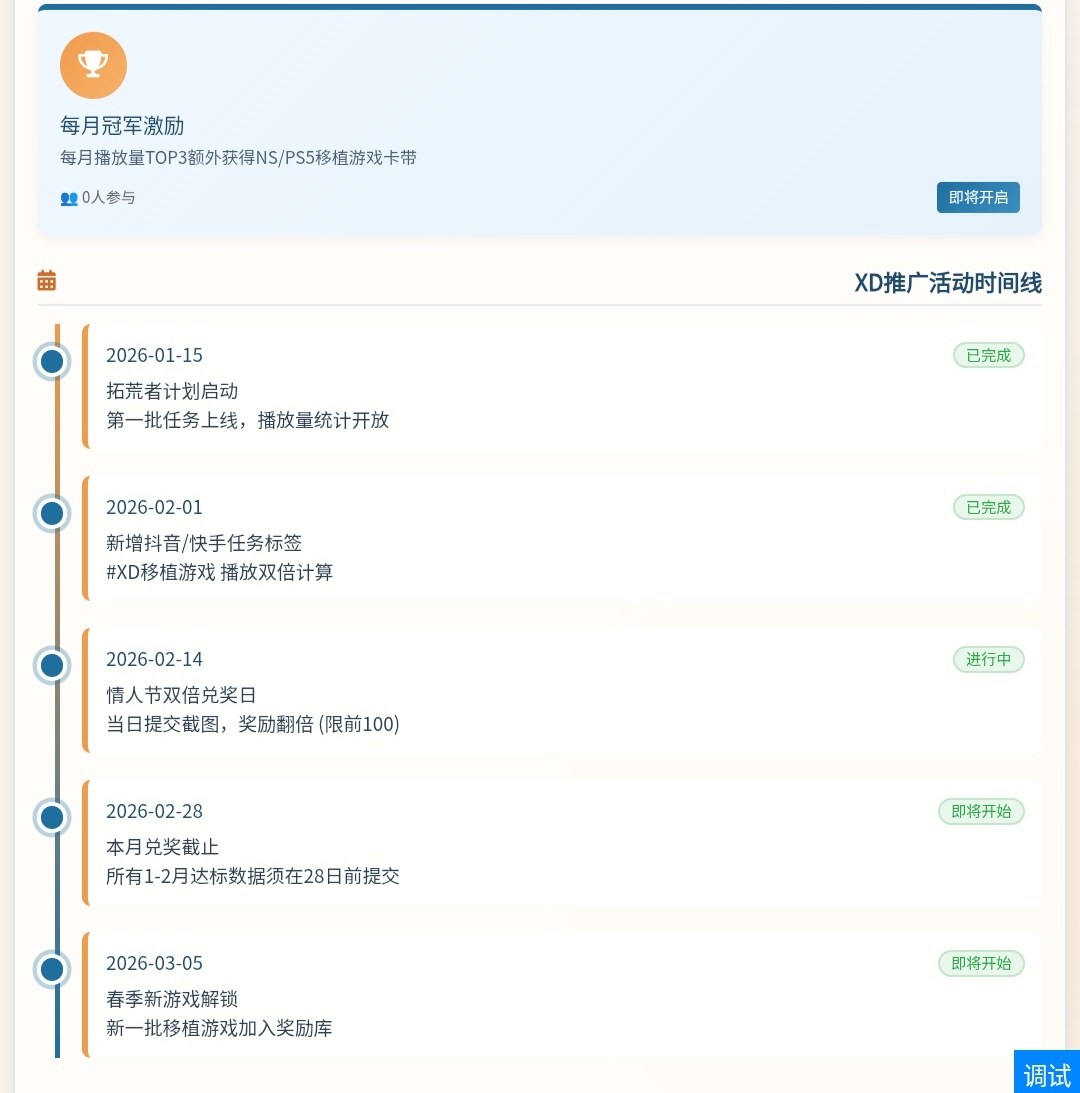Click the 即将开始 badge on the 本月兑奖截止 entry
The width and height of the screenshot is (1080, 1093).
click(981, 811)
